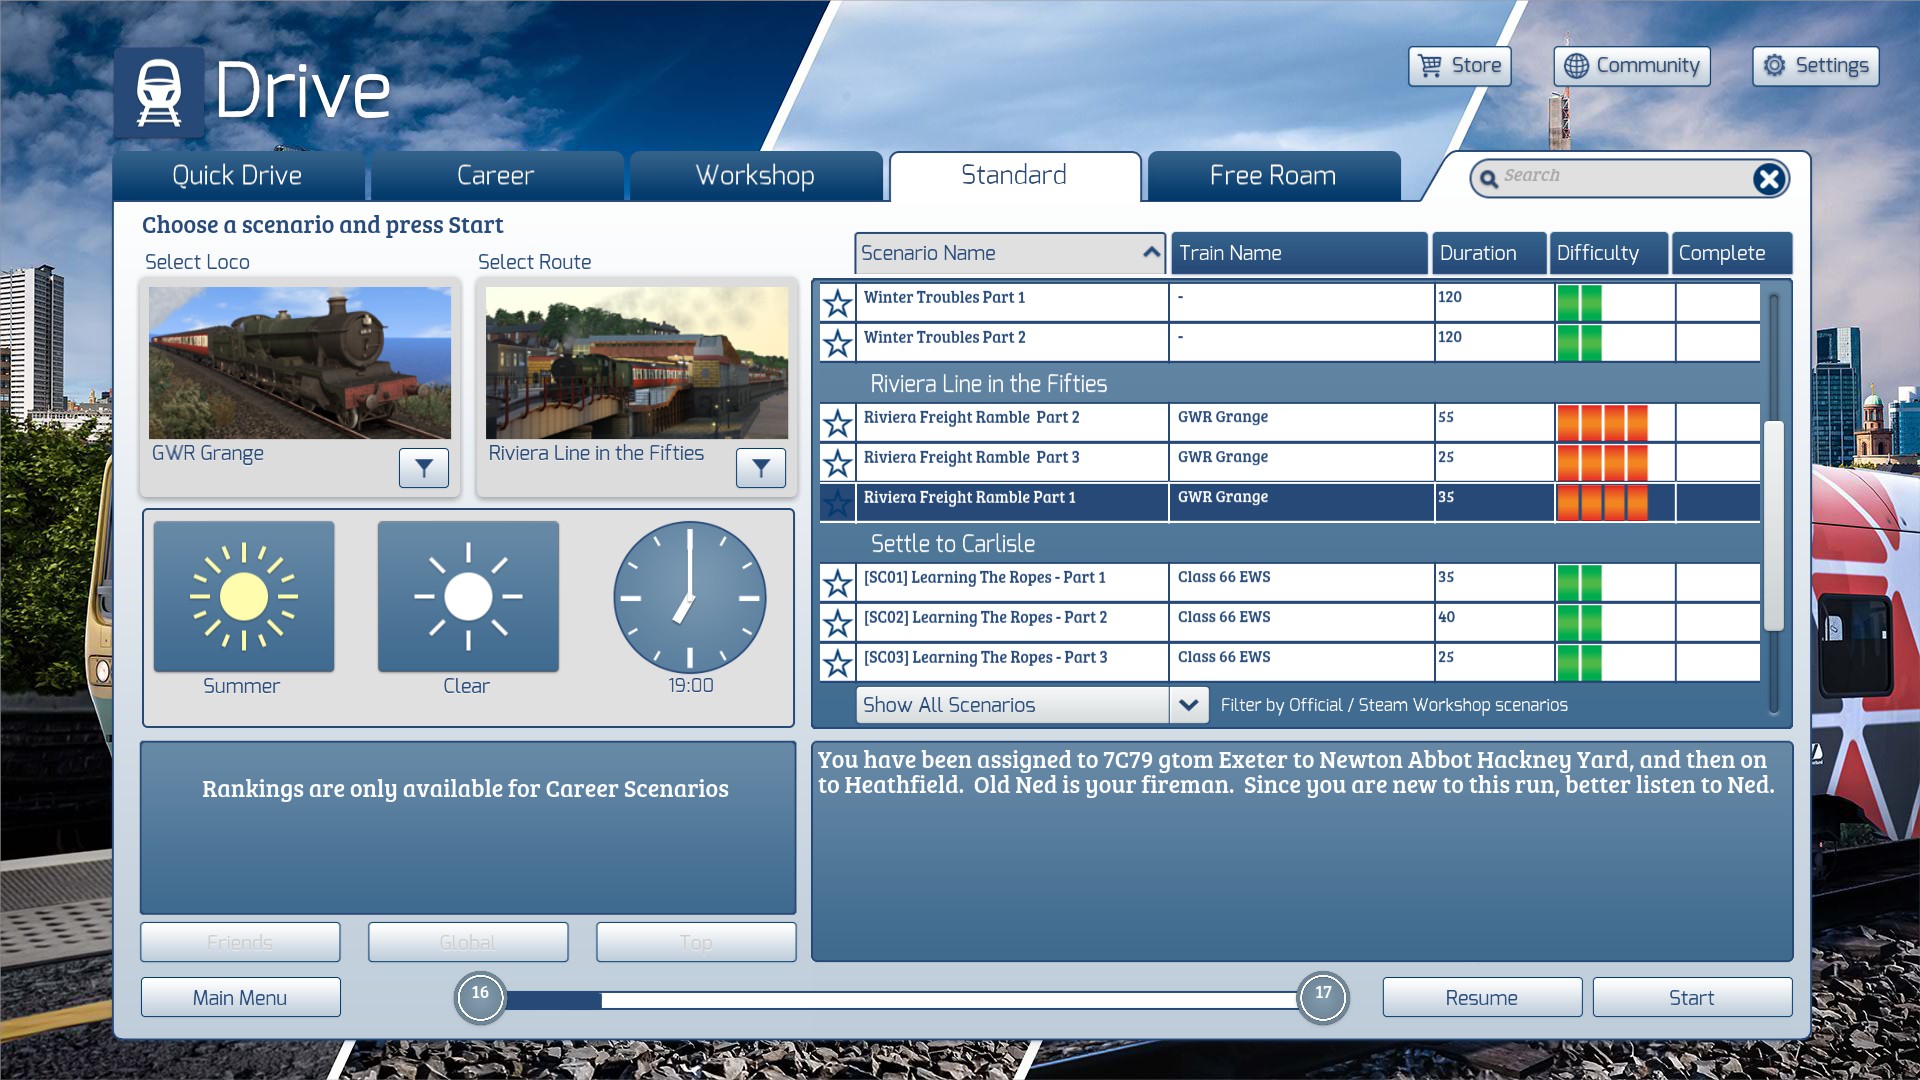Viewport: 1920px width, 1080px height.
Task: Switch to the Free Roam tab
Action: [1273, 176]
